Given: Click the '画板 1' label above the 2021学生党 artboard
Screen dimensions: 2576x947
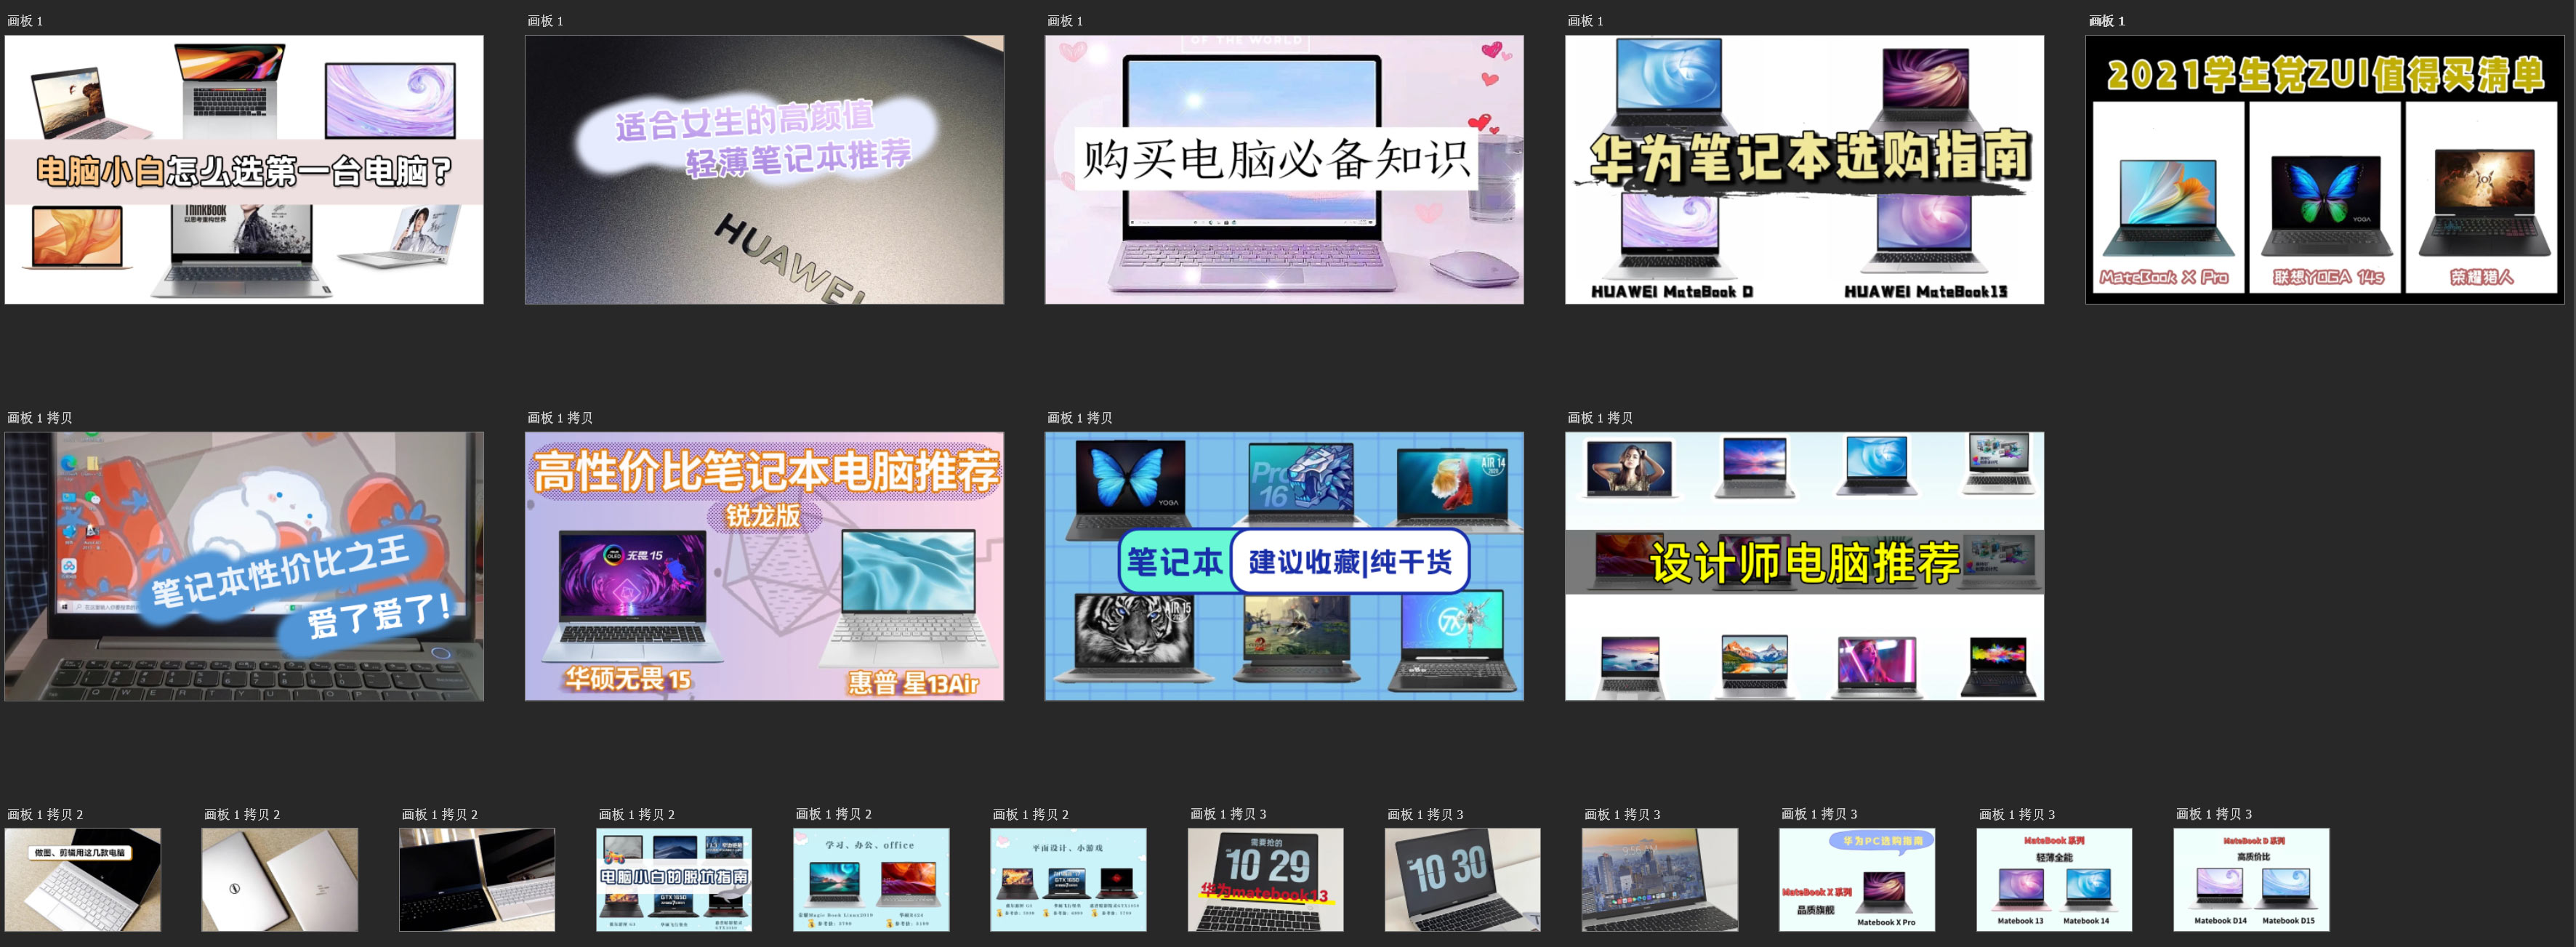Looking at the screenshot, I should [x=2107, y=21].
